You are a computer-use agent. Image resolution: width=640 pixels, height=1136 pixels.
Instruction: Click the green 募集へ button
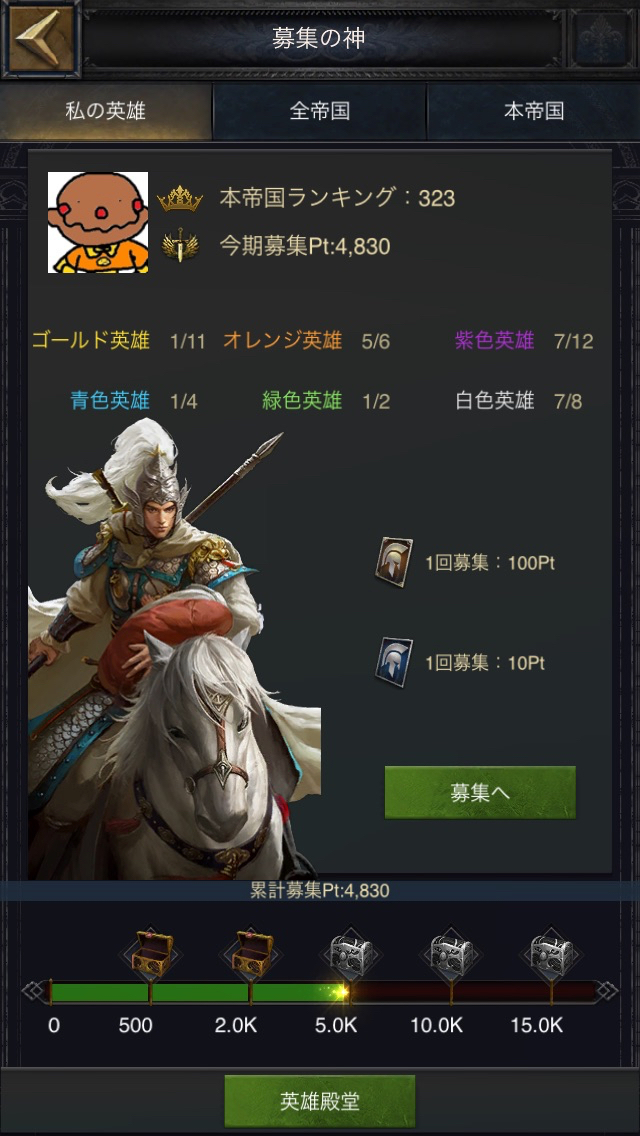(x=480, y=793)
